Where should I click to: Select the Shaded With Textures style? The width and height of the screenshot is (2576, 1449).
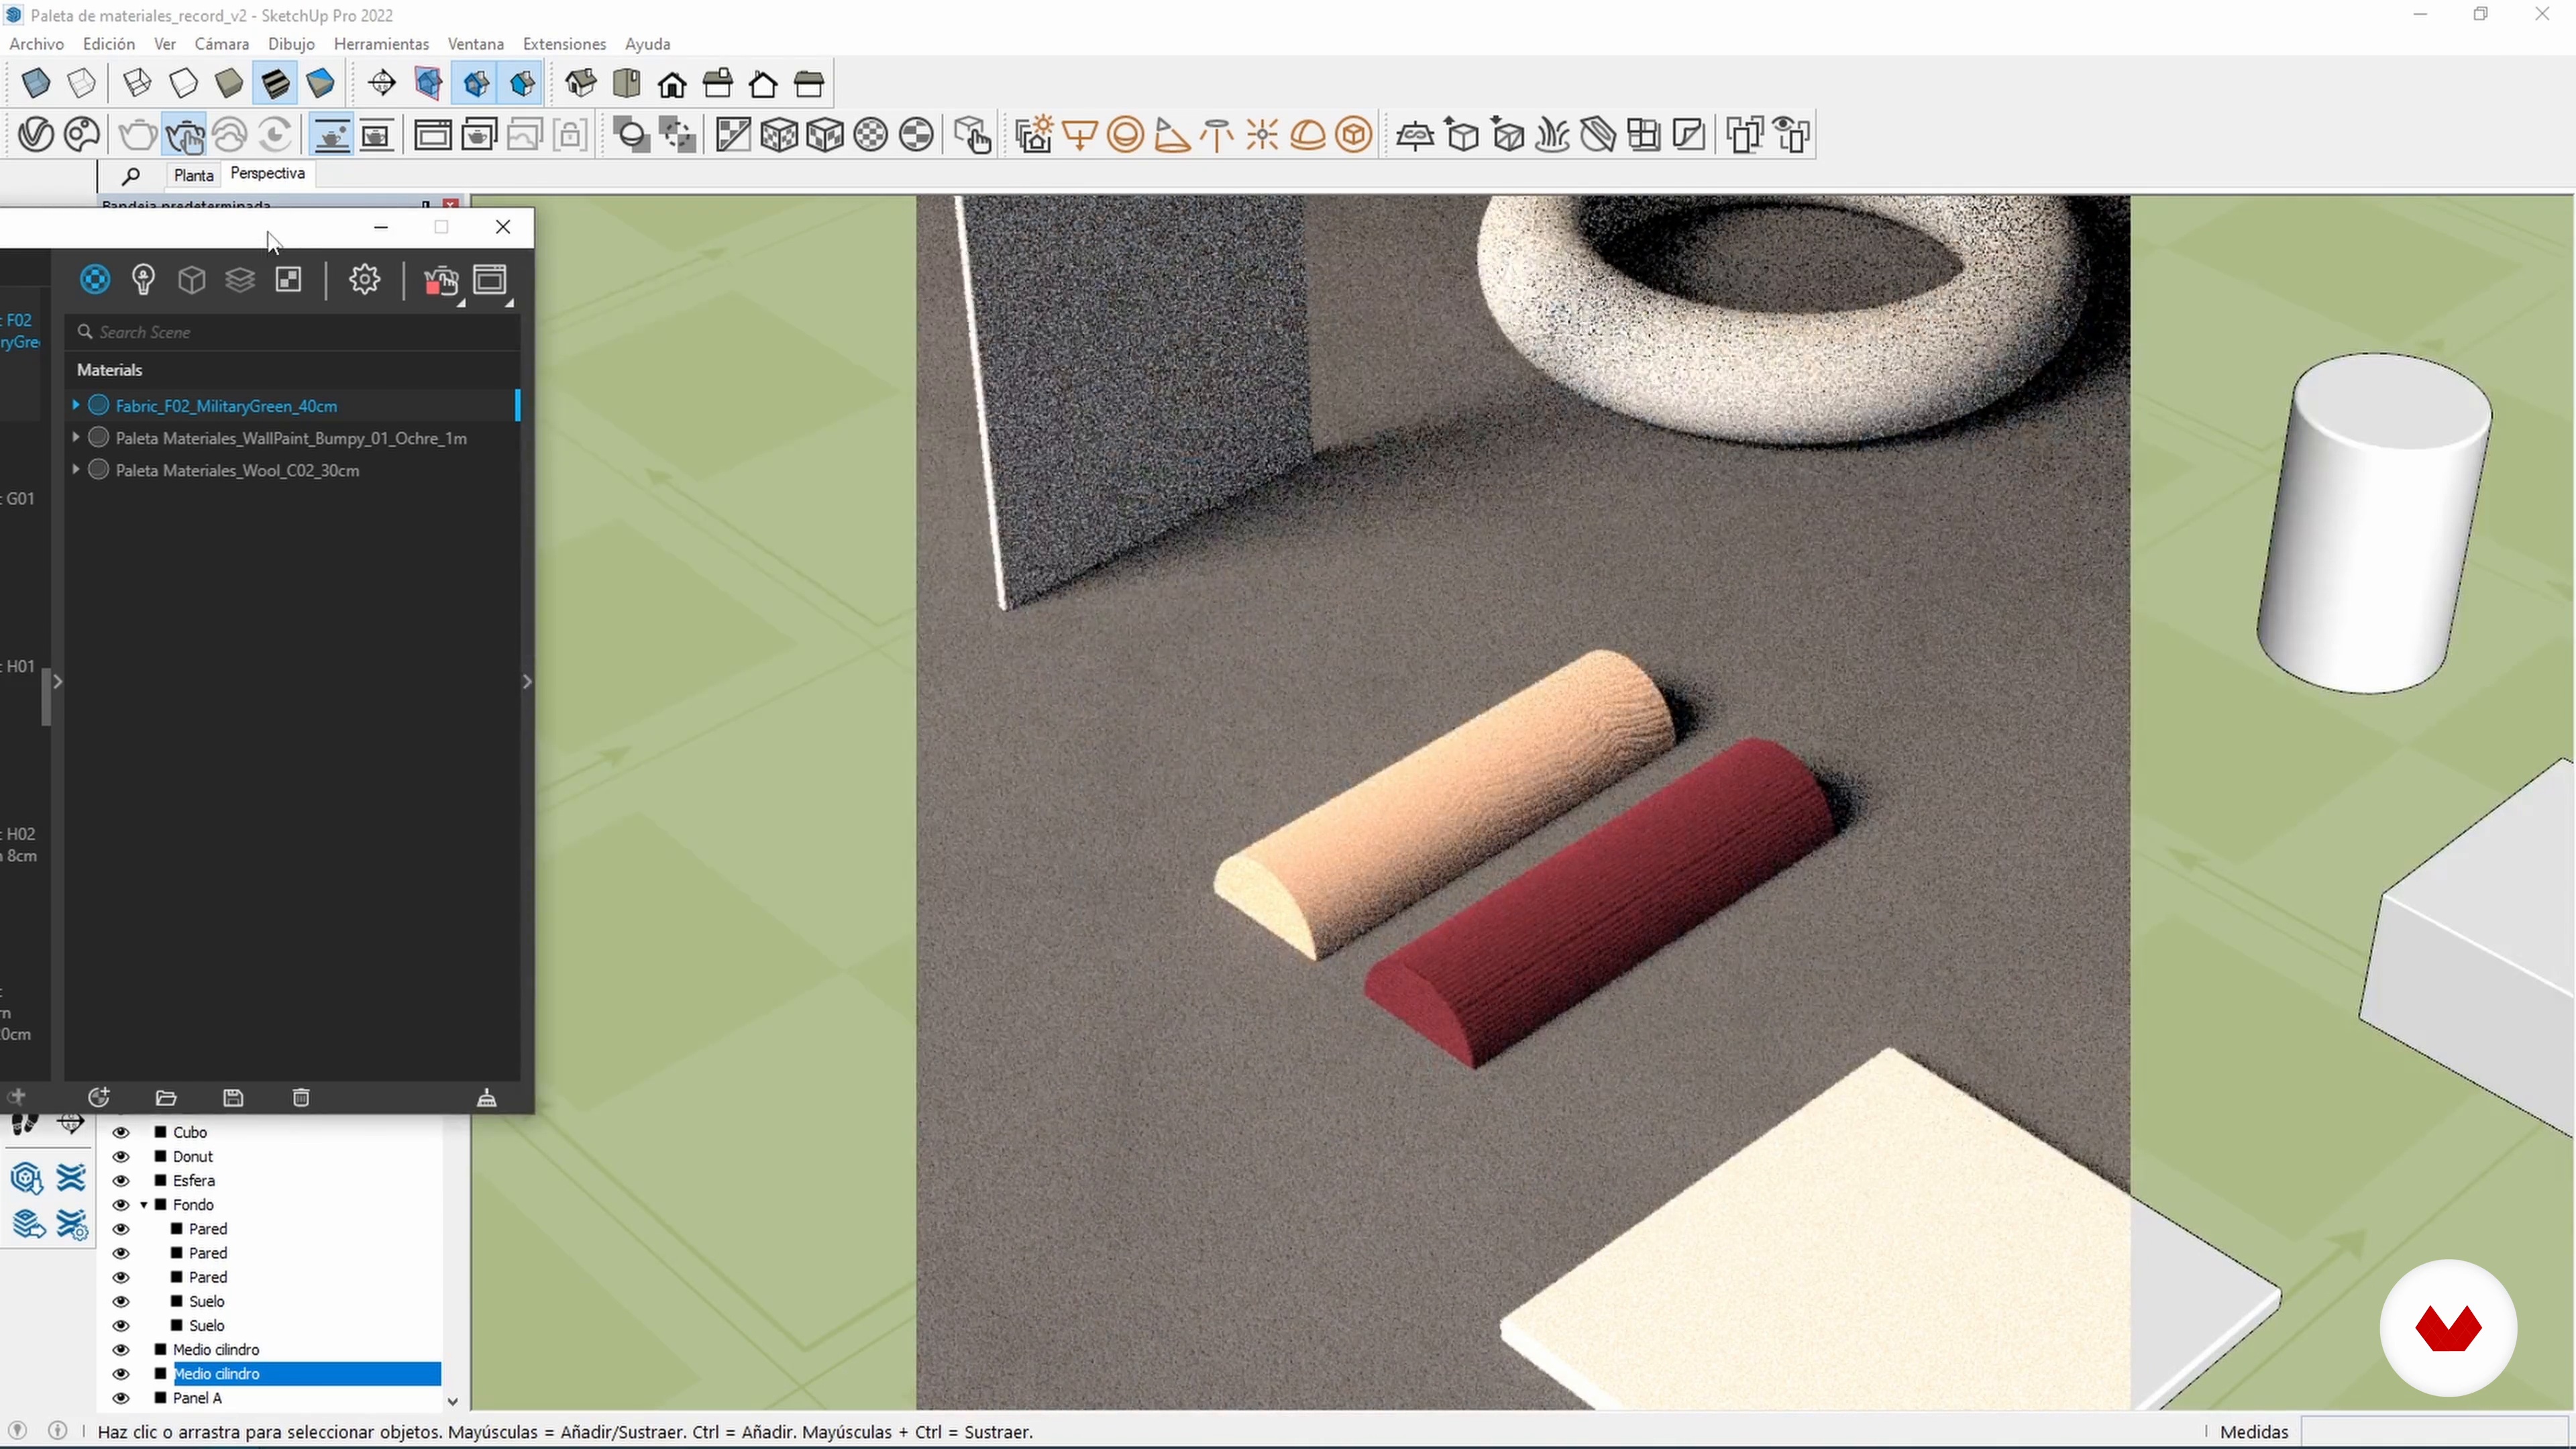click(275, 83)
